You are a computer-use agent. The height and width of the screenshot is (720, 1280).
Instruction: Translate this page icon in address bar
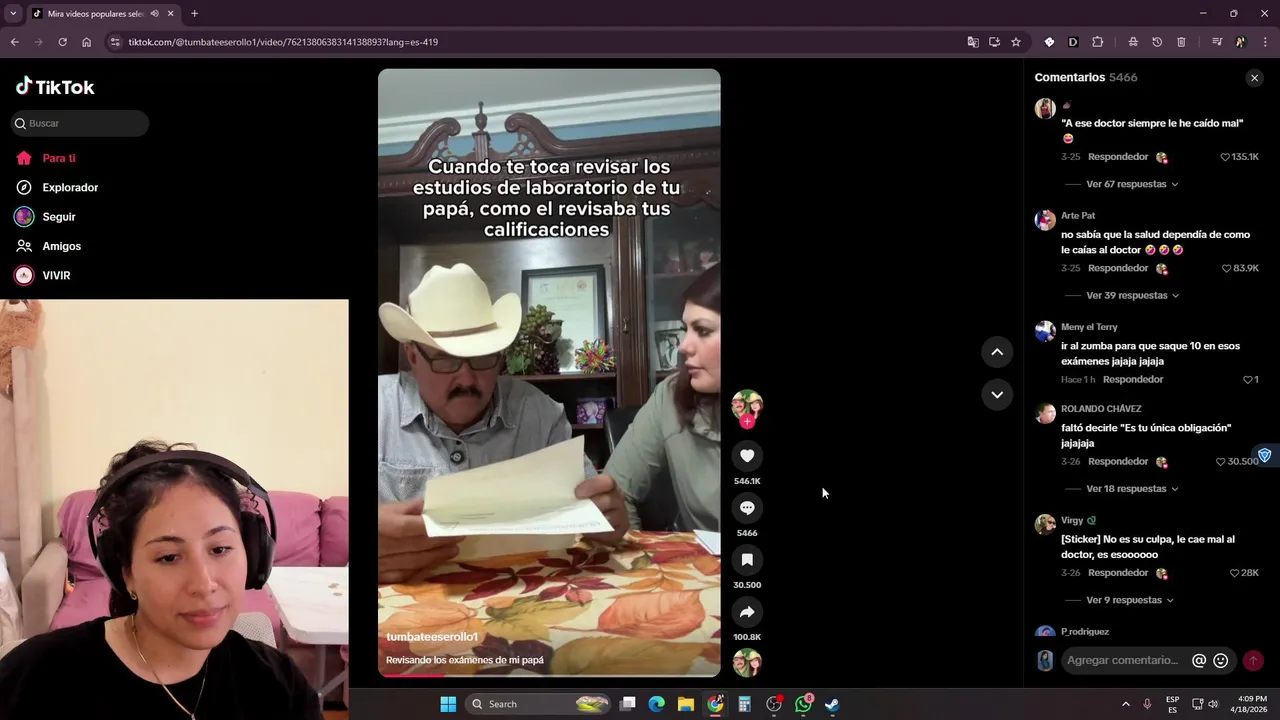click(x=973, y=42)
